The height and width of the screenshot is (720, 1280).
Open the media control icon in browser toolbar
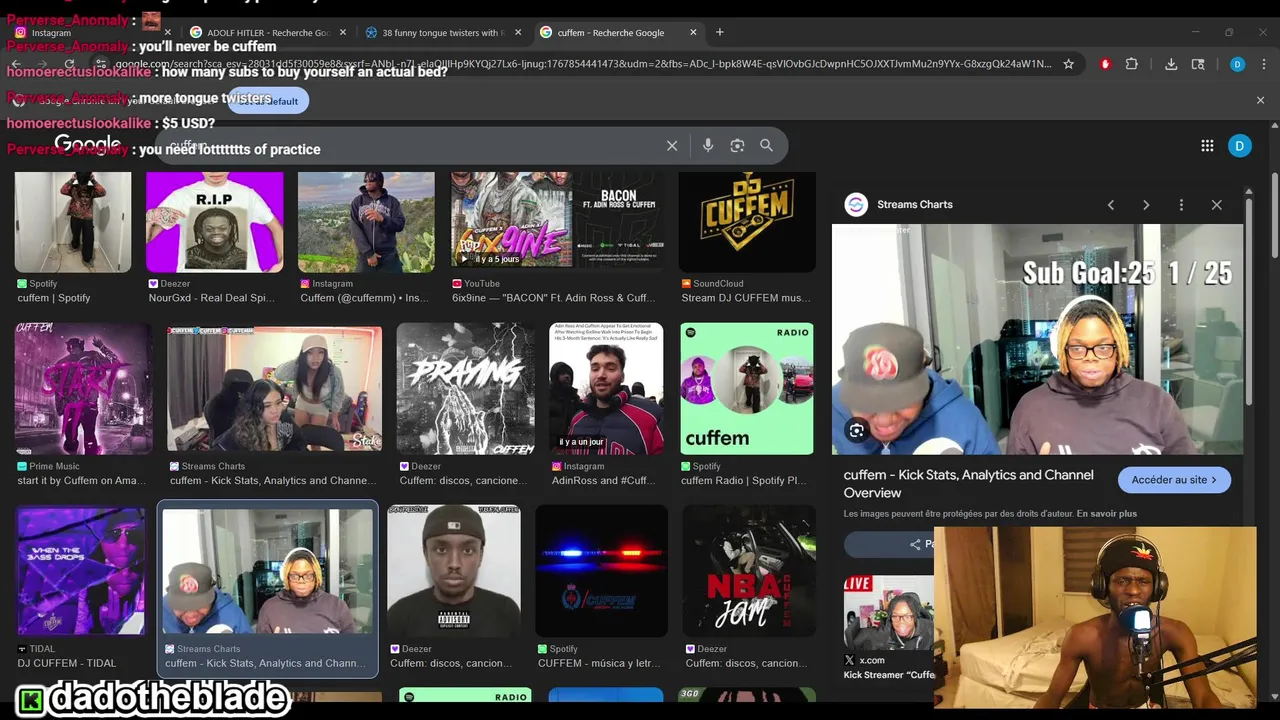pos(1198,64)
